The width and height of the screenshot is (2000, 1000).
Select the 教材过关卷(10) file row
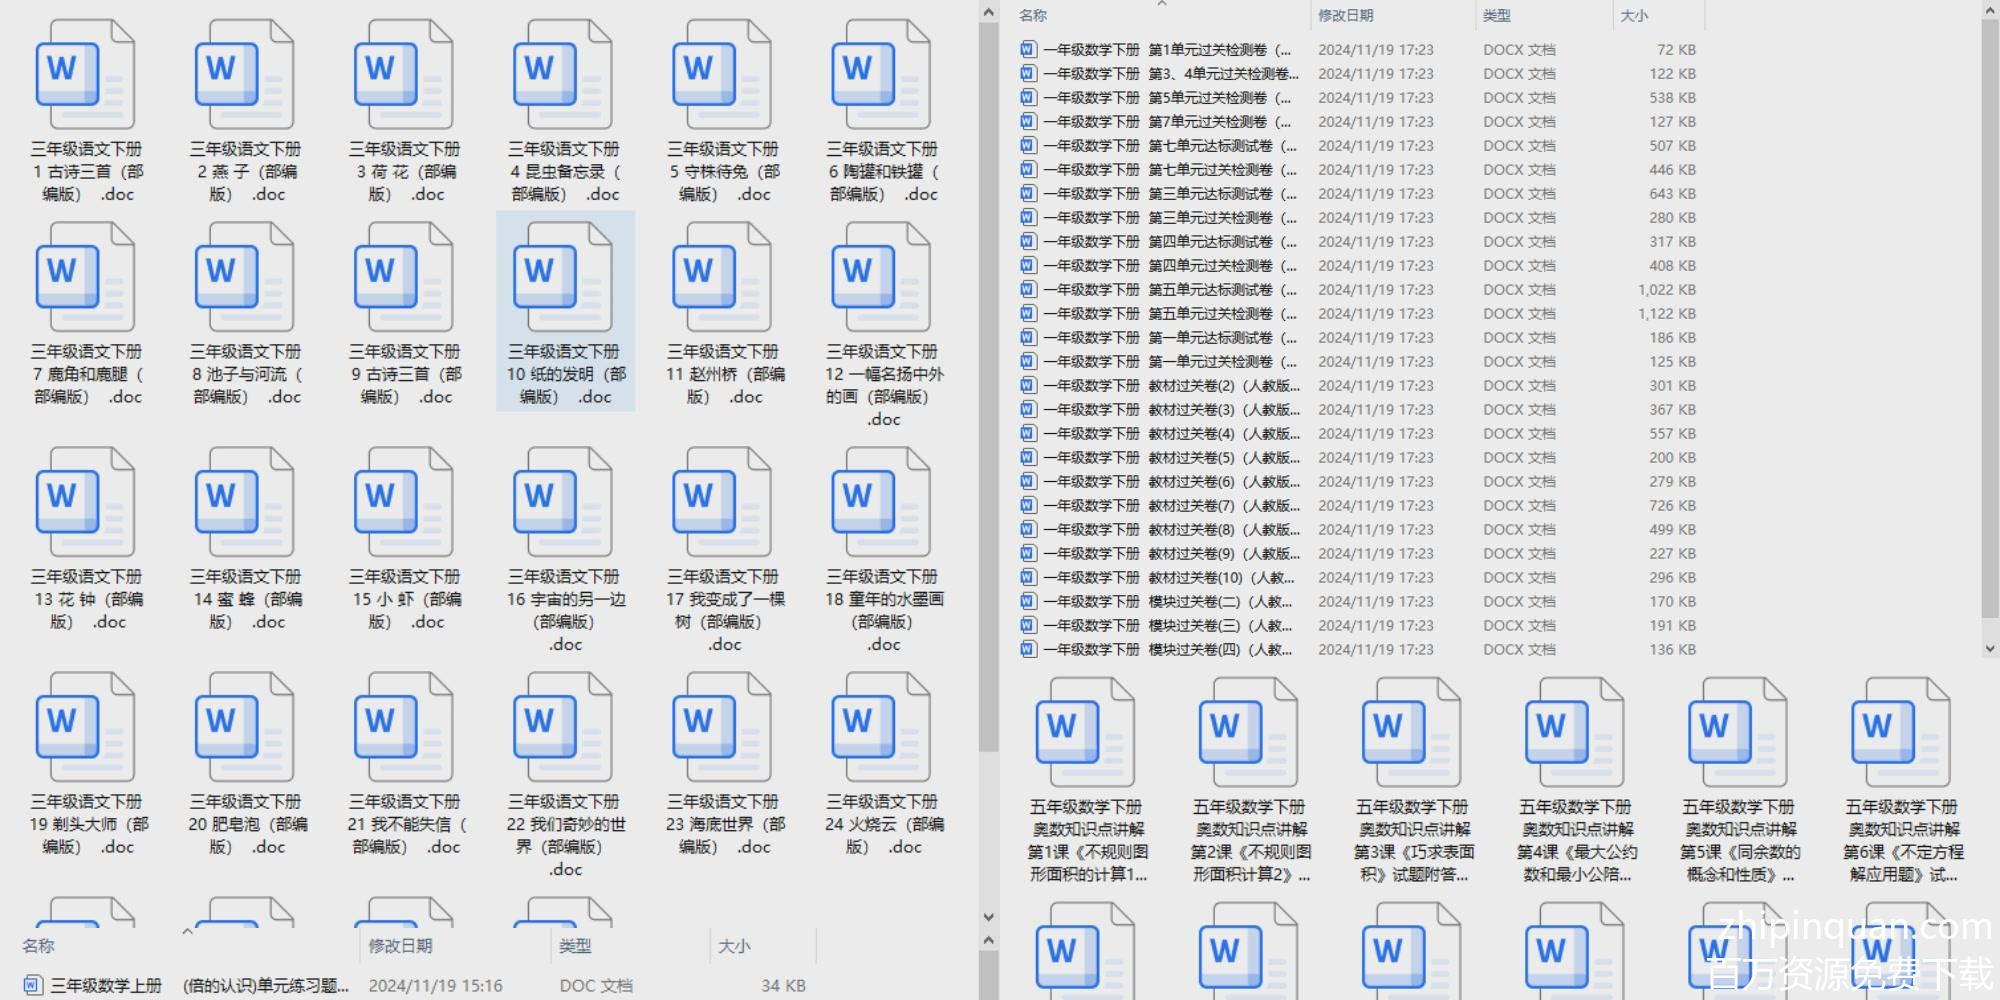click(1358, 577)
